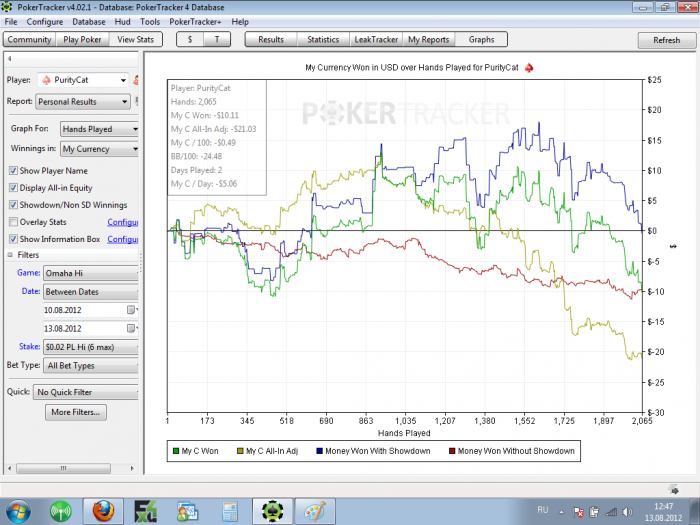This screenshot has height=525, width=700.
Task: Toggle the Showdown/Non SD Winnings checkbox
Action: pos(13,204)
